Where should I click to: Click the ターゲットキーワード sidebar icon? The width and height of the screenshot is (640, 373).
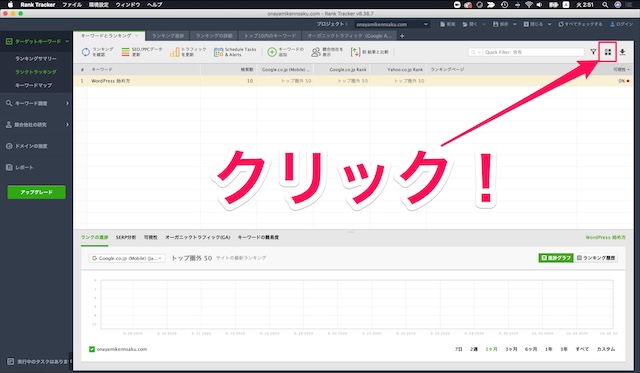pos(9,41)
